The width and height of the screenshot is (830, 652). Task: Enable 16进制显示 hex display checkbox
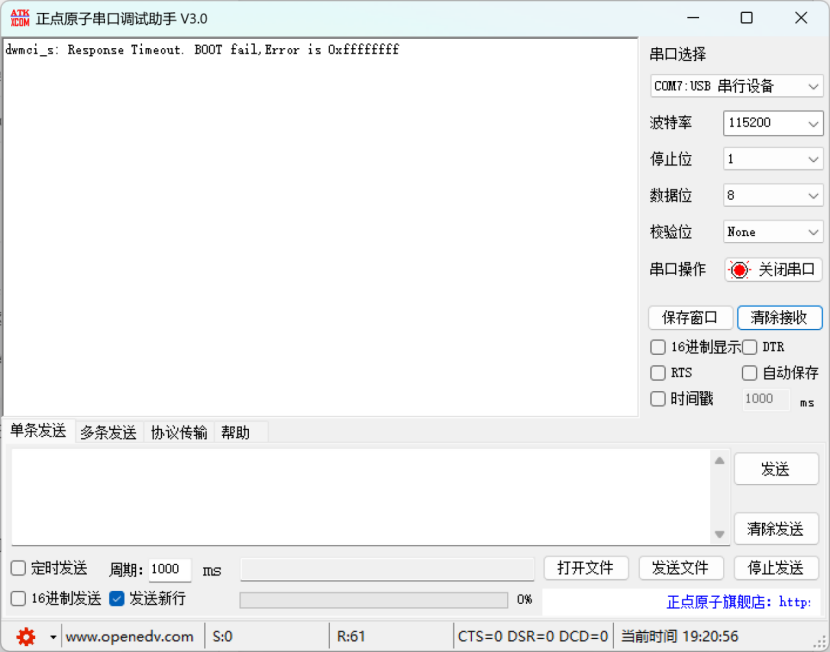658,347
